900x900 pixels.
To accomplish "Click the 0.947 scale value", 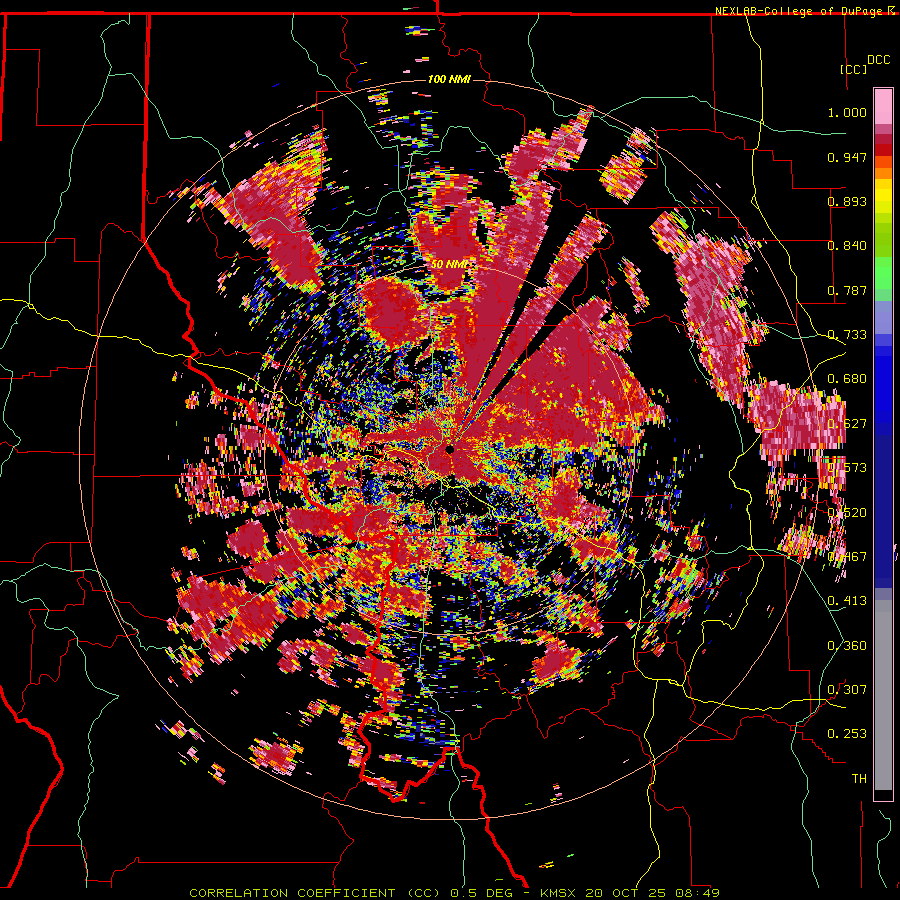I will coord(847,157).
